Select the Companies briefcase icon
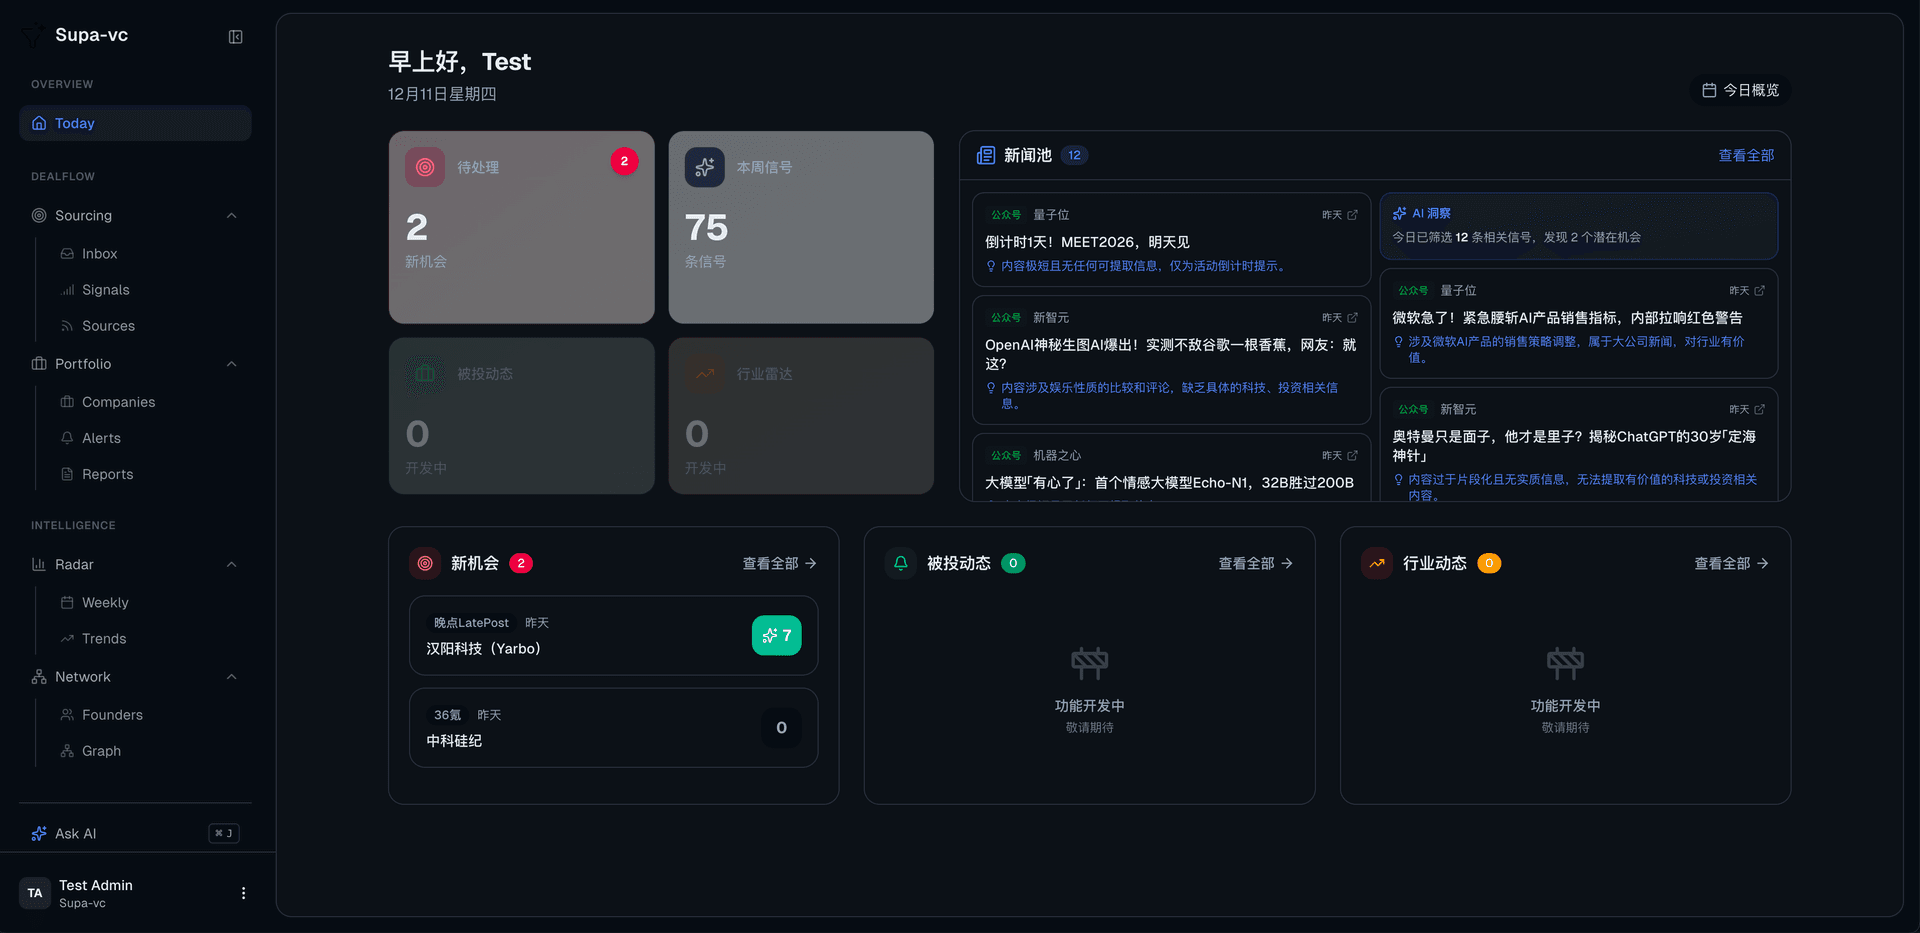 67,402
